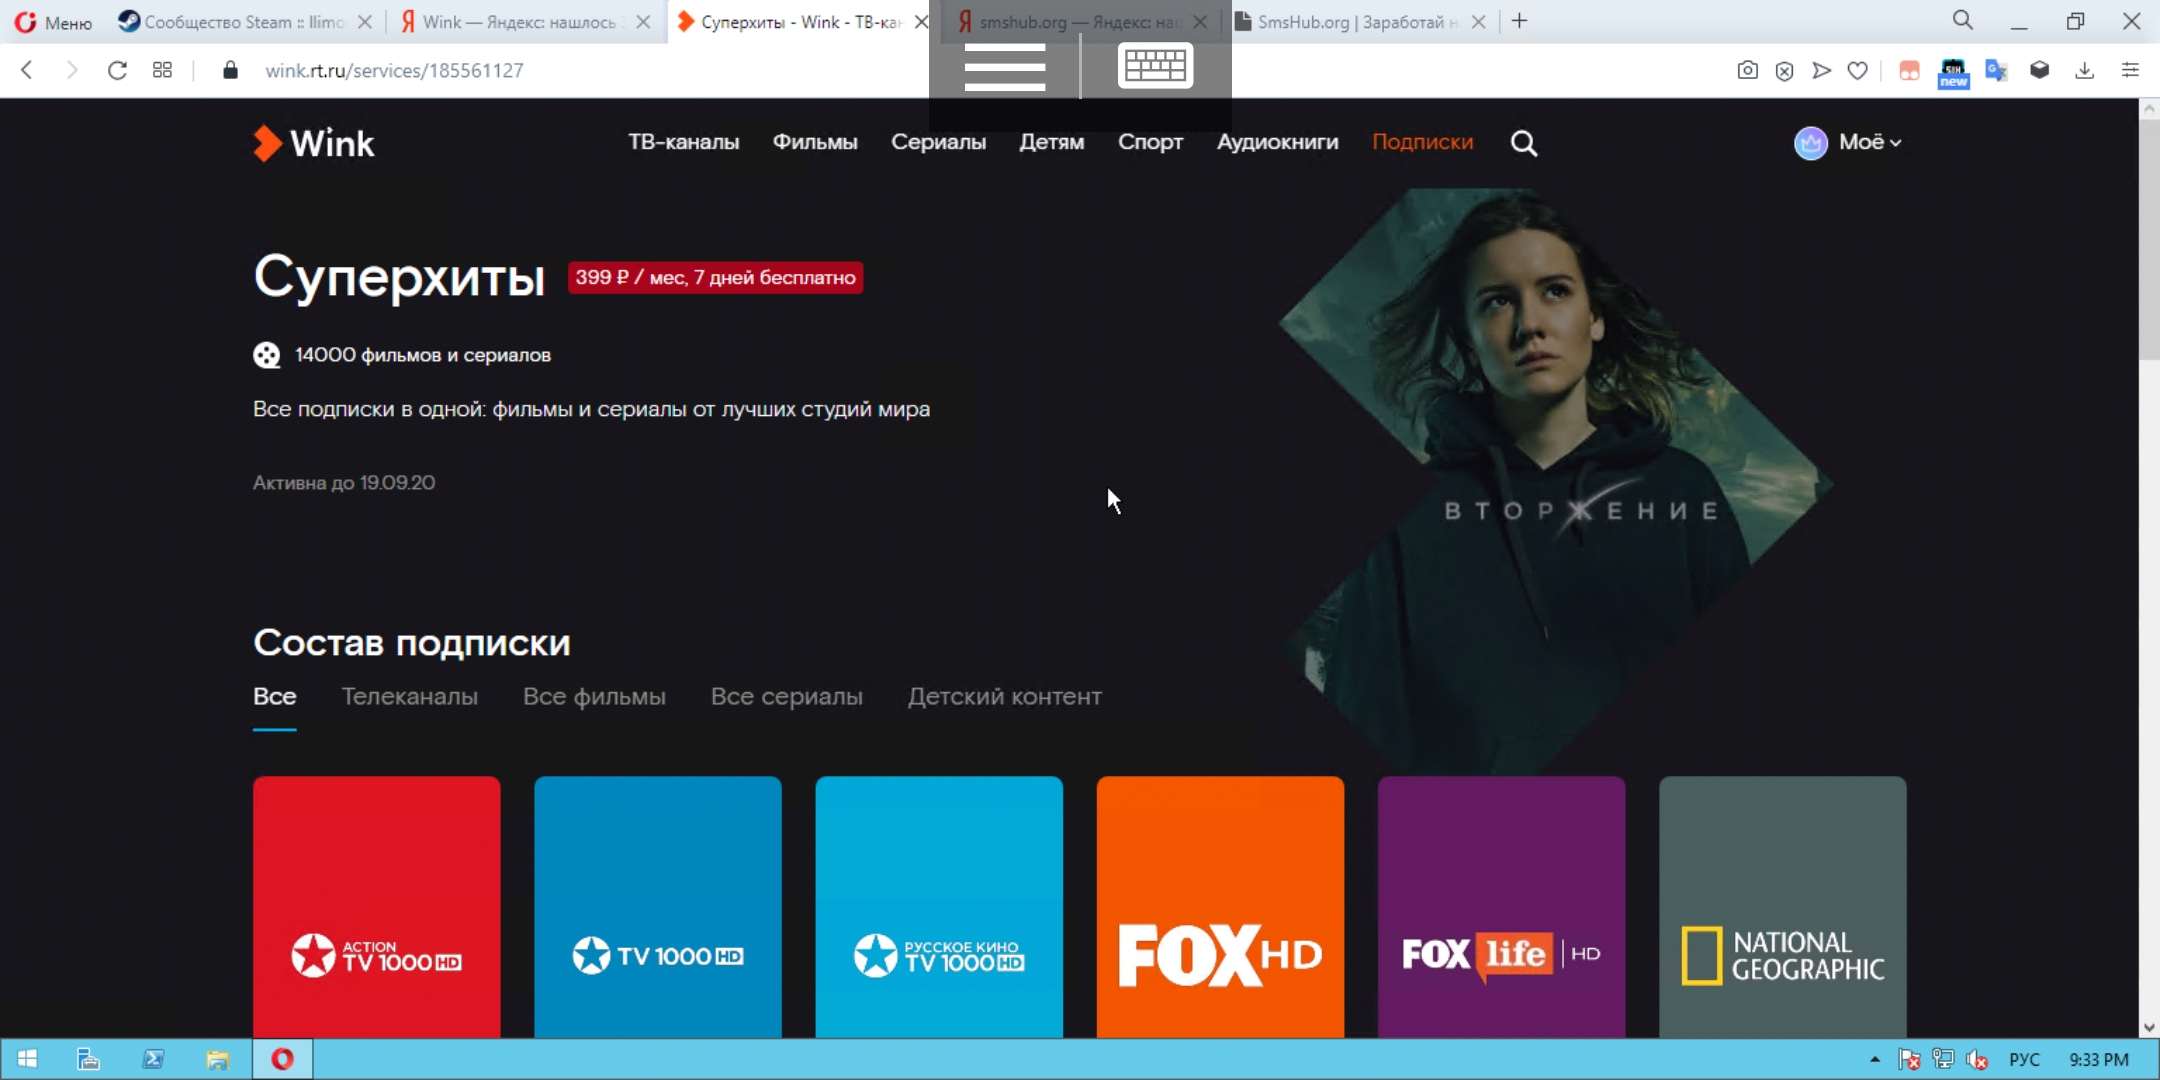Close the Сообщество Steam tab
Viewport: 2160px width, 1080px height.
[x=365, y=21]
